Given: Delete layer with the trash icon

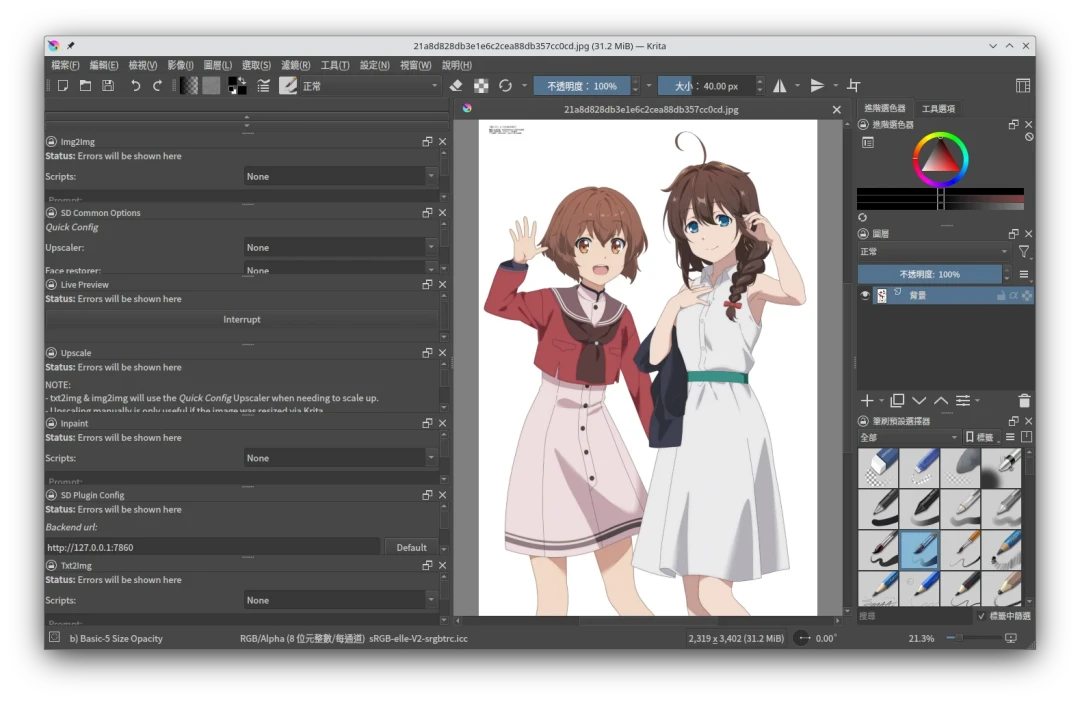Looking at the screenshot, I should 1024,401.
